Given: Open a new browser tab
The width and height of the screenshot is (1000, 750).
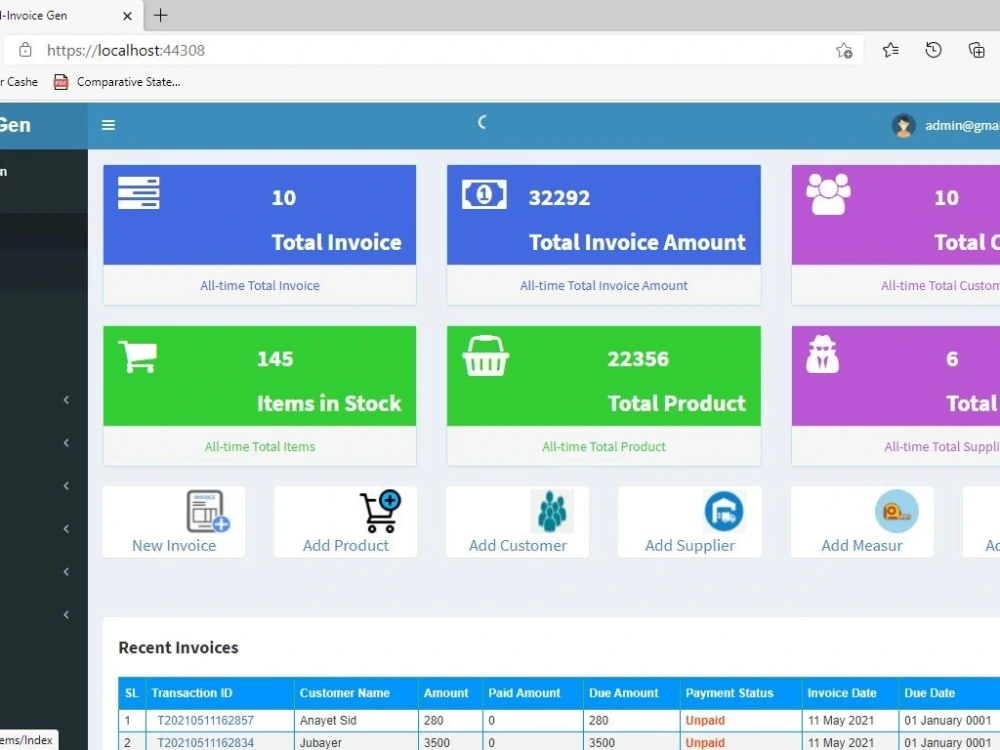Looking at the screenshot, I should [x=161, y=16].
